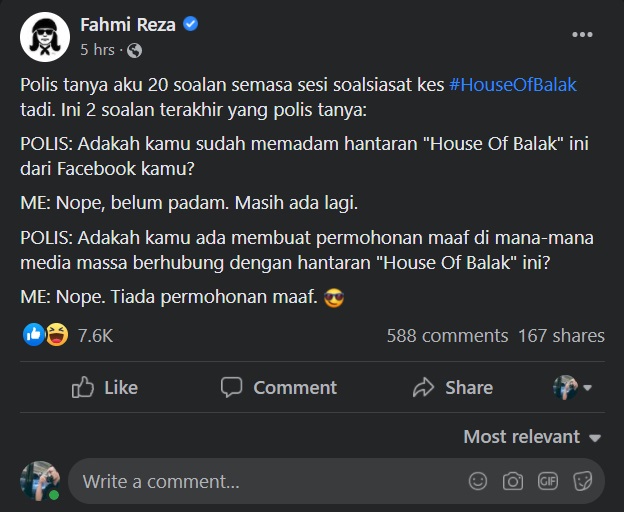Expand the Most relevant comment sort menu
624x512 pixels.
point(532,437)
